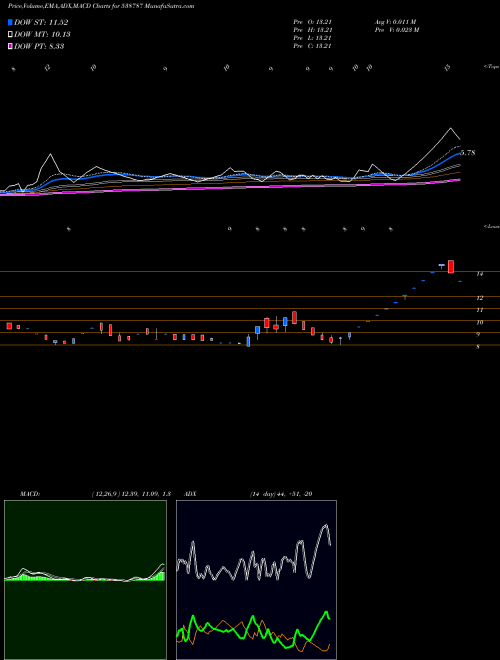Image resolution: width=500 pixels, height=660 pixels.
Task: Select the 'DOW MT: 10.13' legend text
Action: pos(42,35)
